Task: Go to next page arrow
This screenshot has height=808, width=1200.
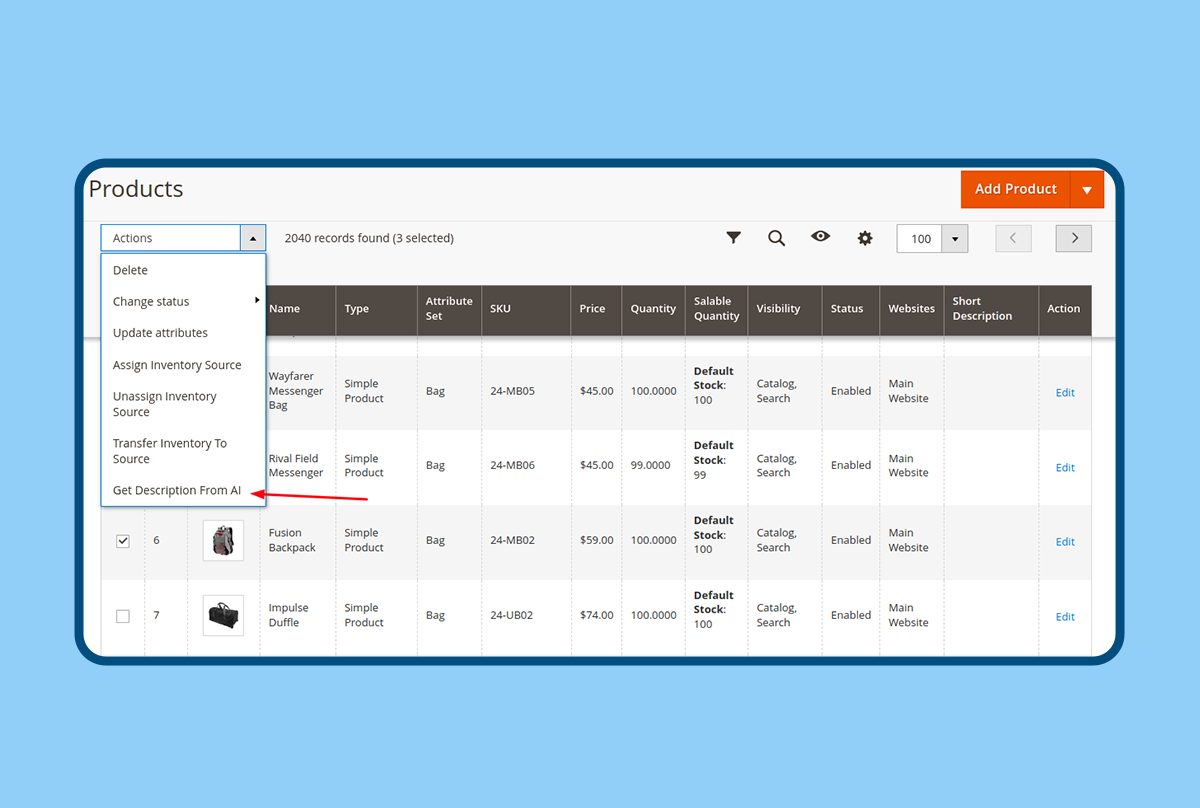Action: click(x=1074, y=238)
